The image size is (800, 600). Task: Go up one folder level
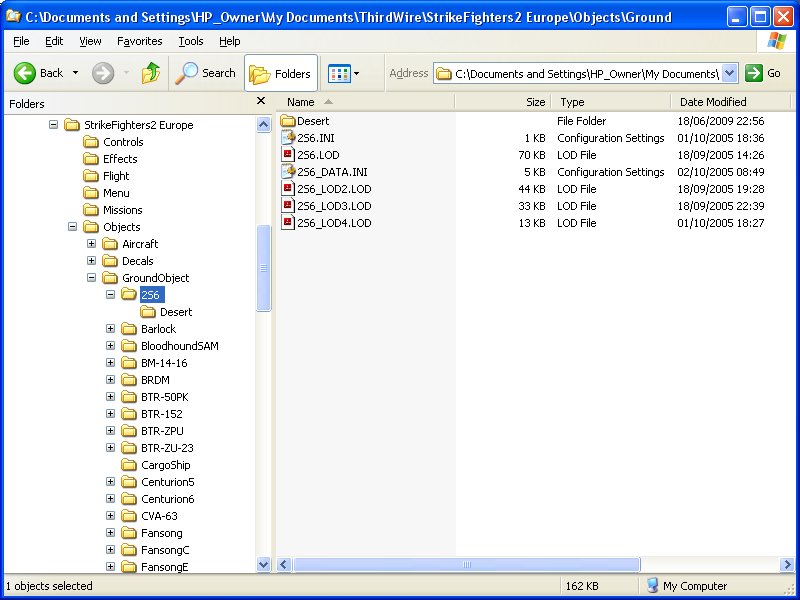point(151,73)
